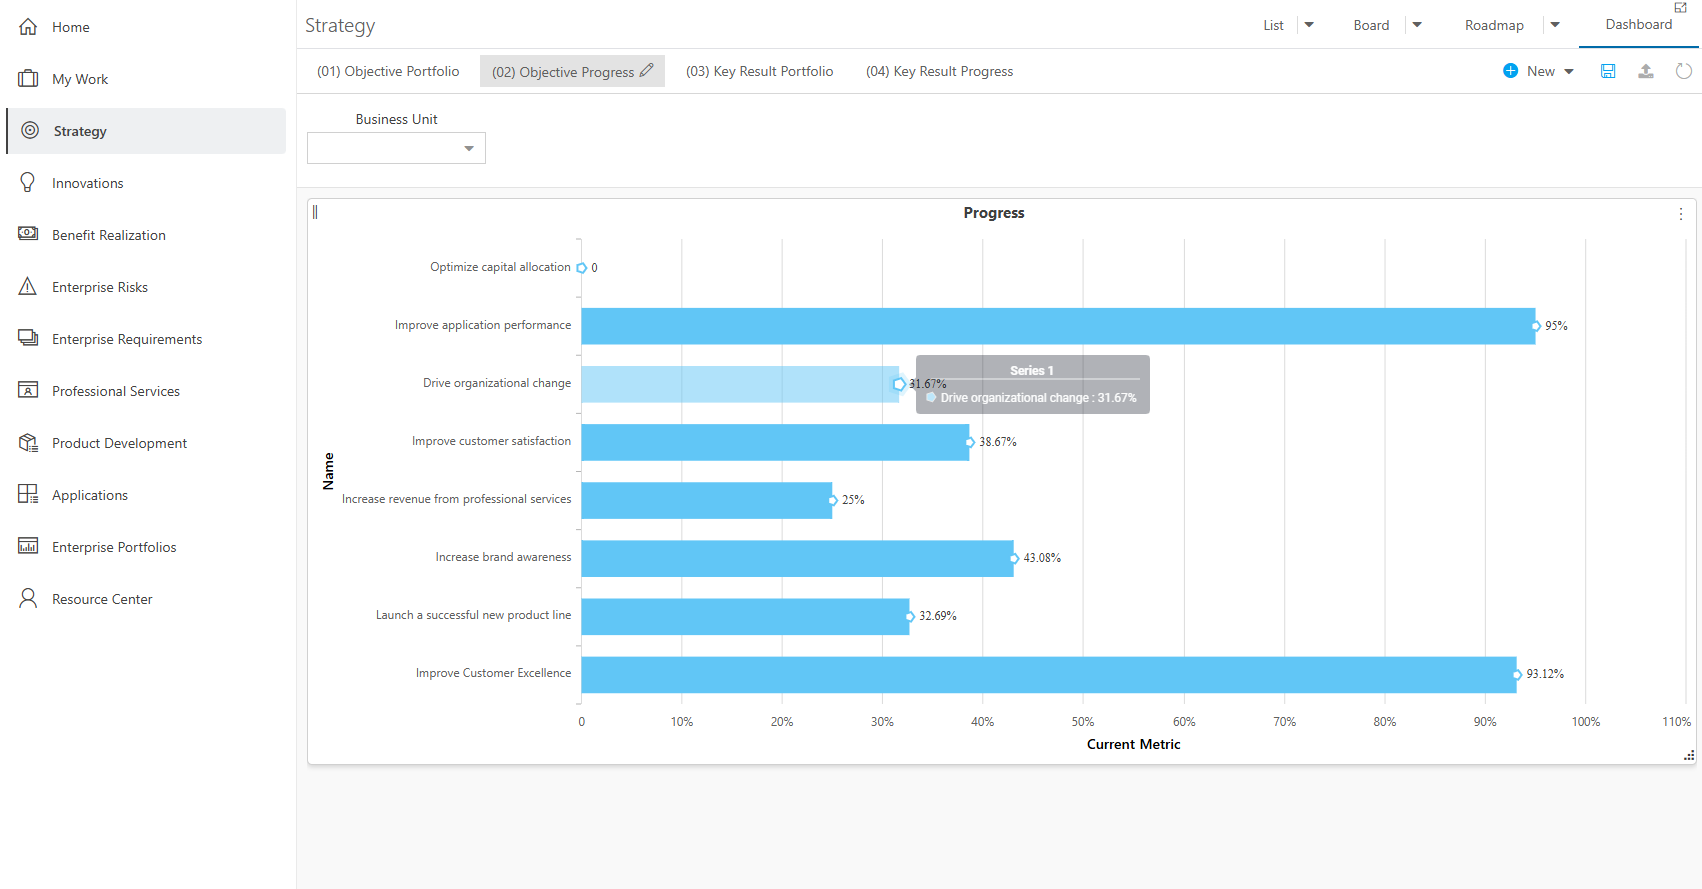
Task: Open the Business Unit dropdown
Action: pyautogui.click(x=396, y=148)
